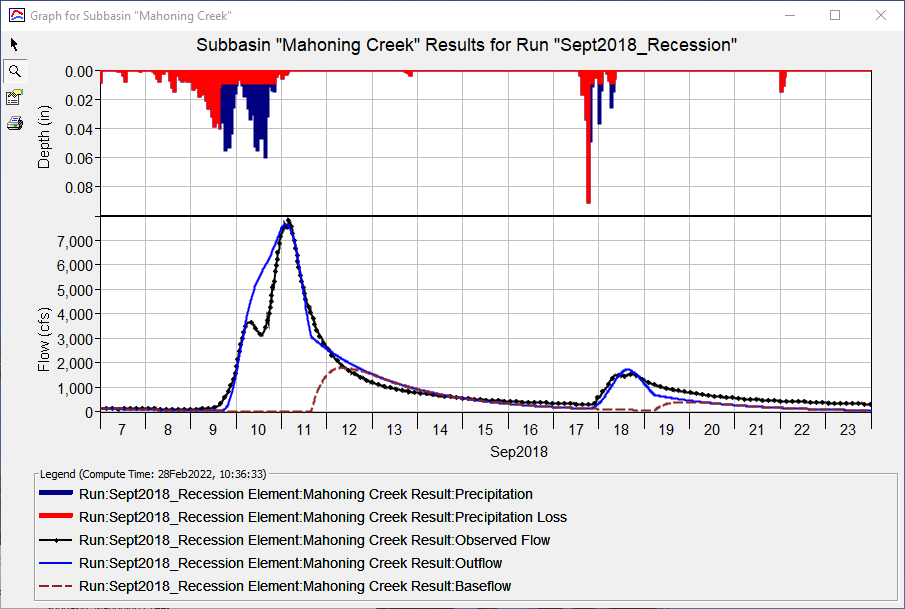Select the Baseflow legend entry
The image size is (905, 609).
coord(295,587)
